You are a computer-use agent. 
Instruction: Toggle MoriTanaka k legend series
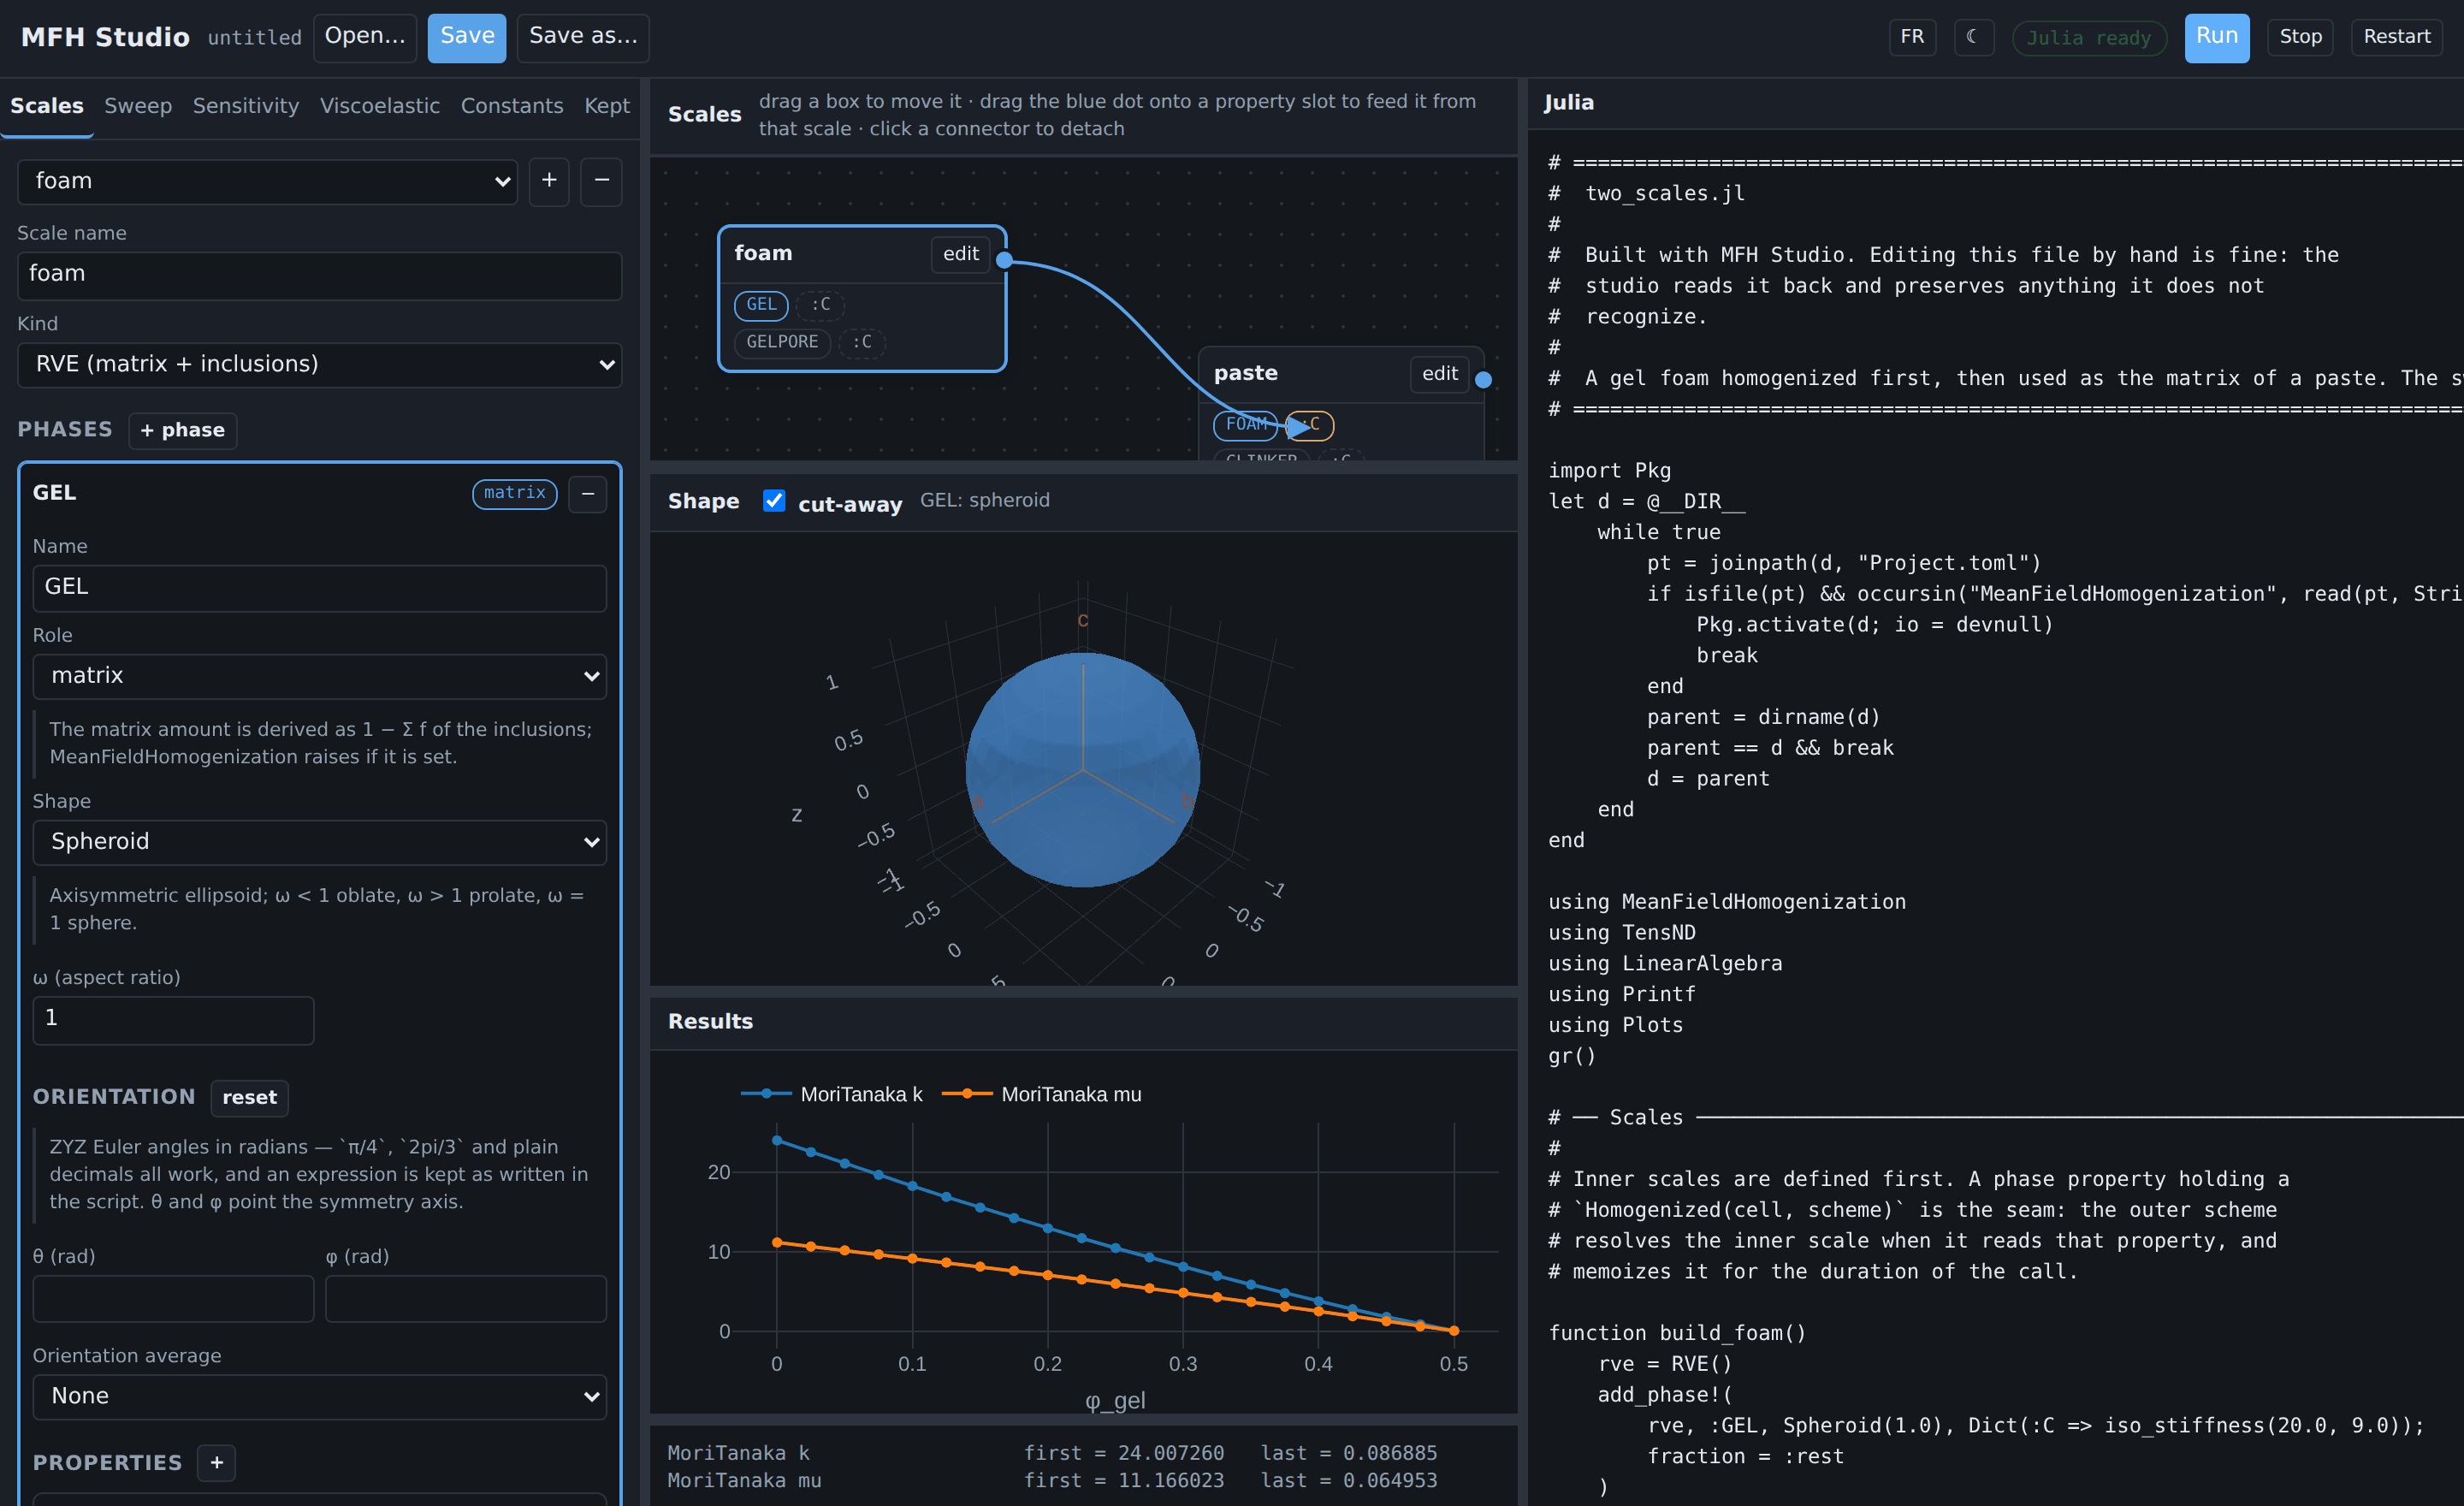[831, 1094]
